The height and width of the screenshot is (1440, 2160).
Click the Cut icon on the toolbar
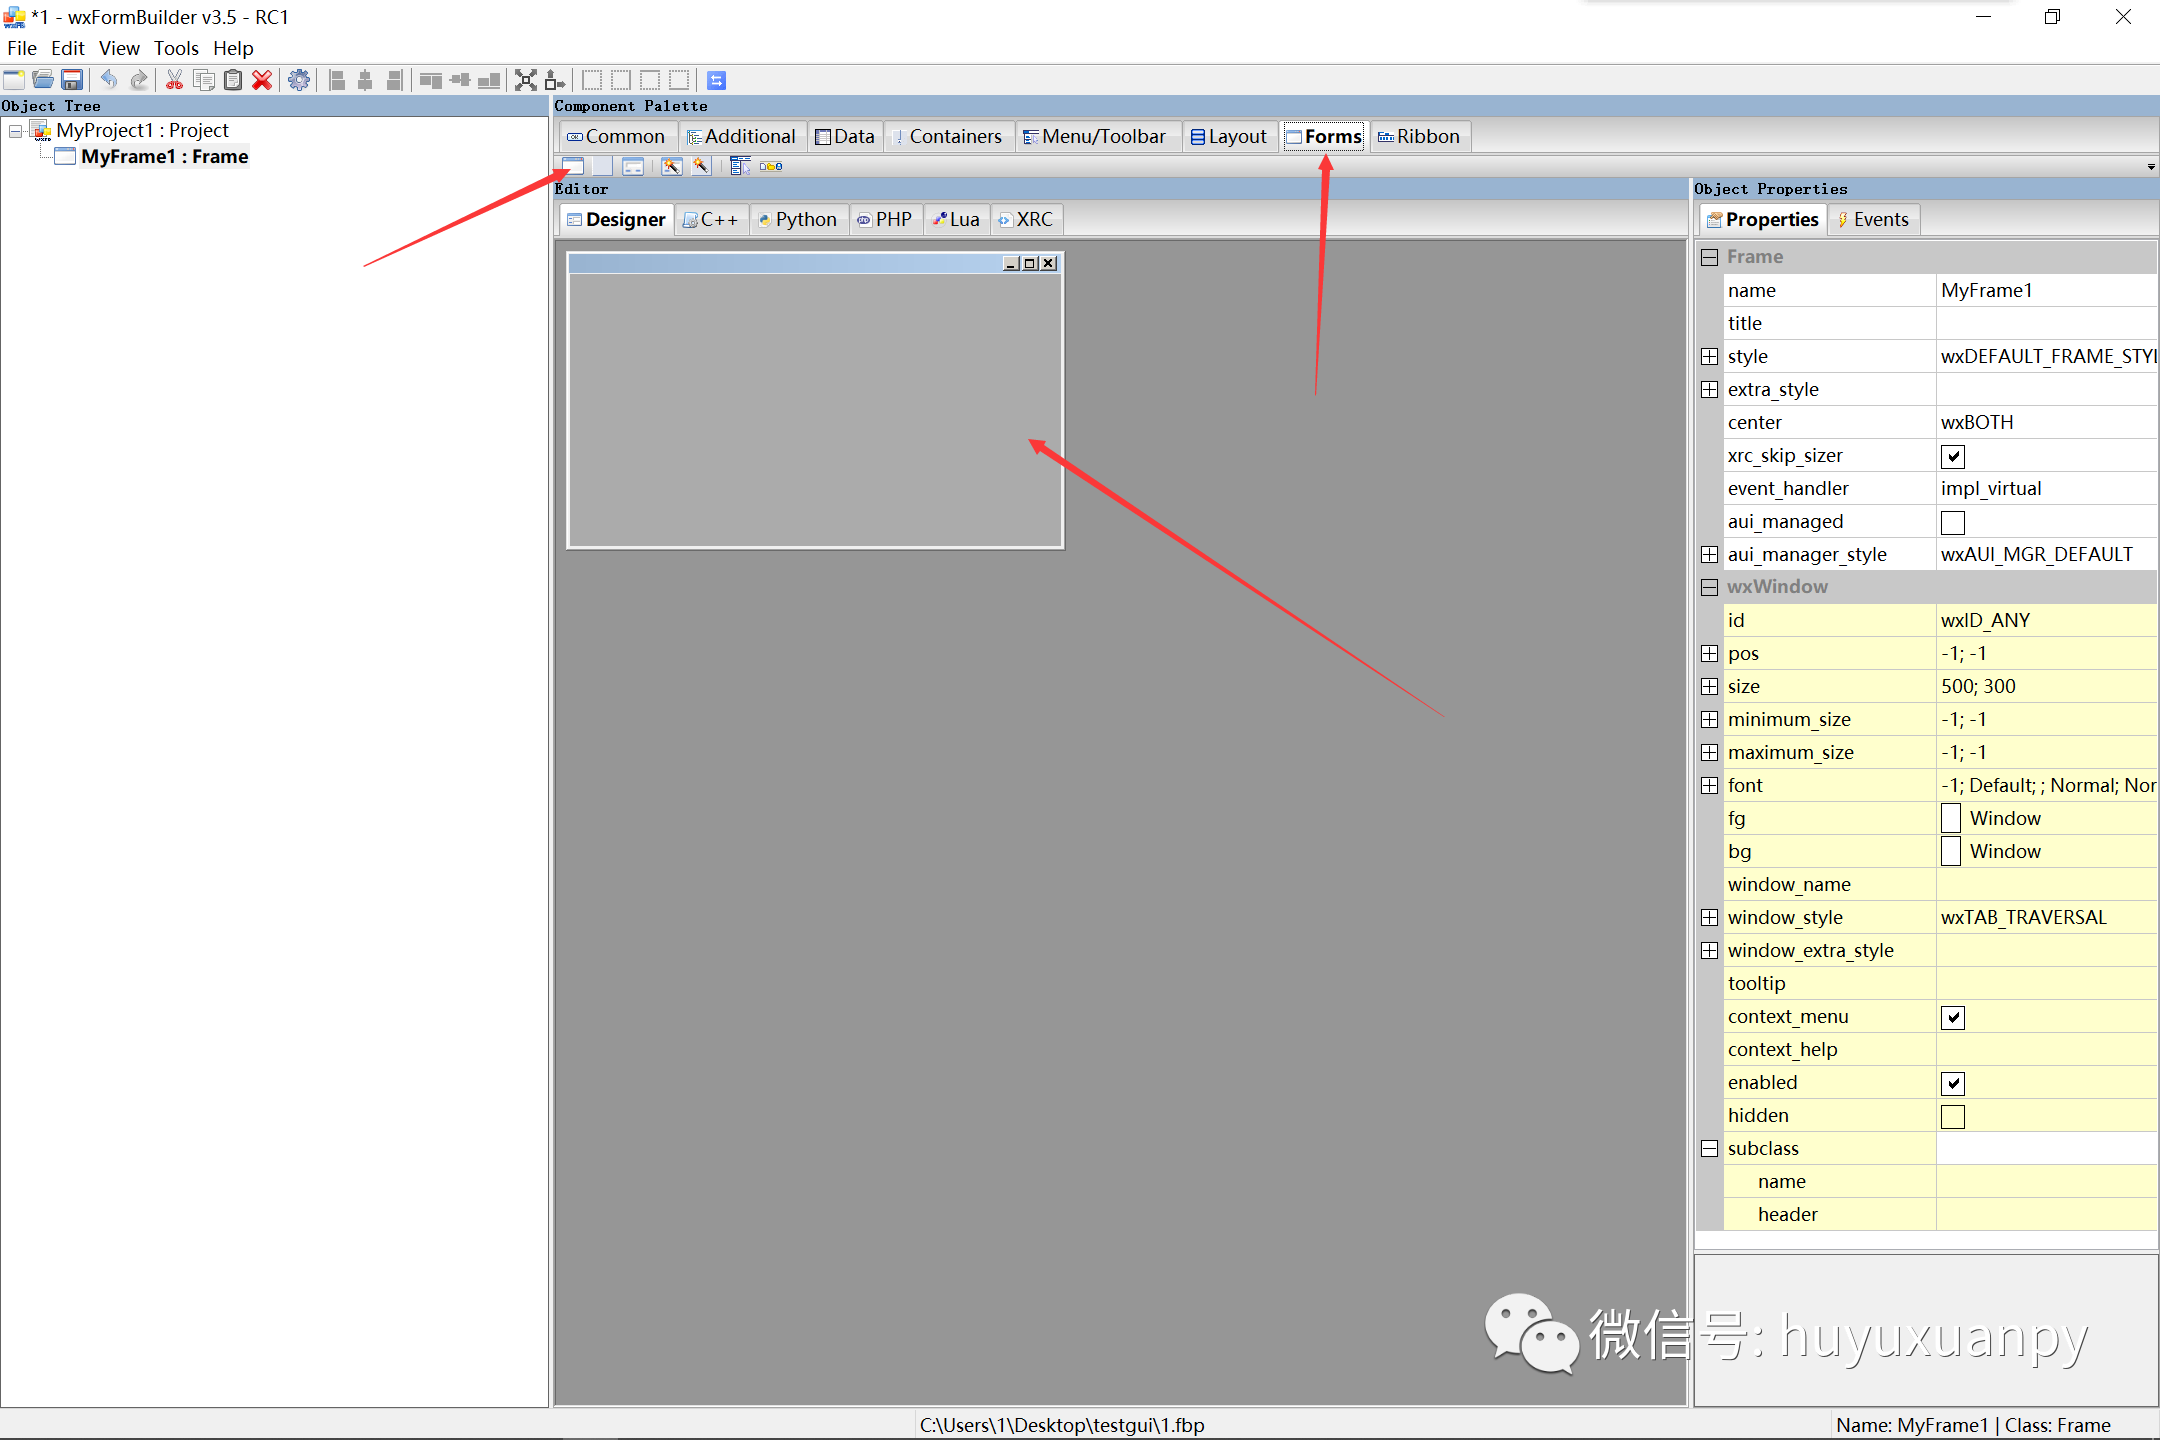click(x=174, y=80)
